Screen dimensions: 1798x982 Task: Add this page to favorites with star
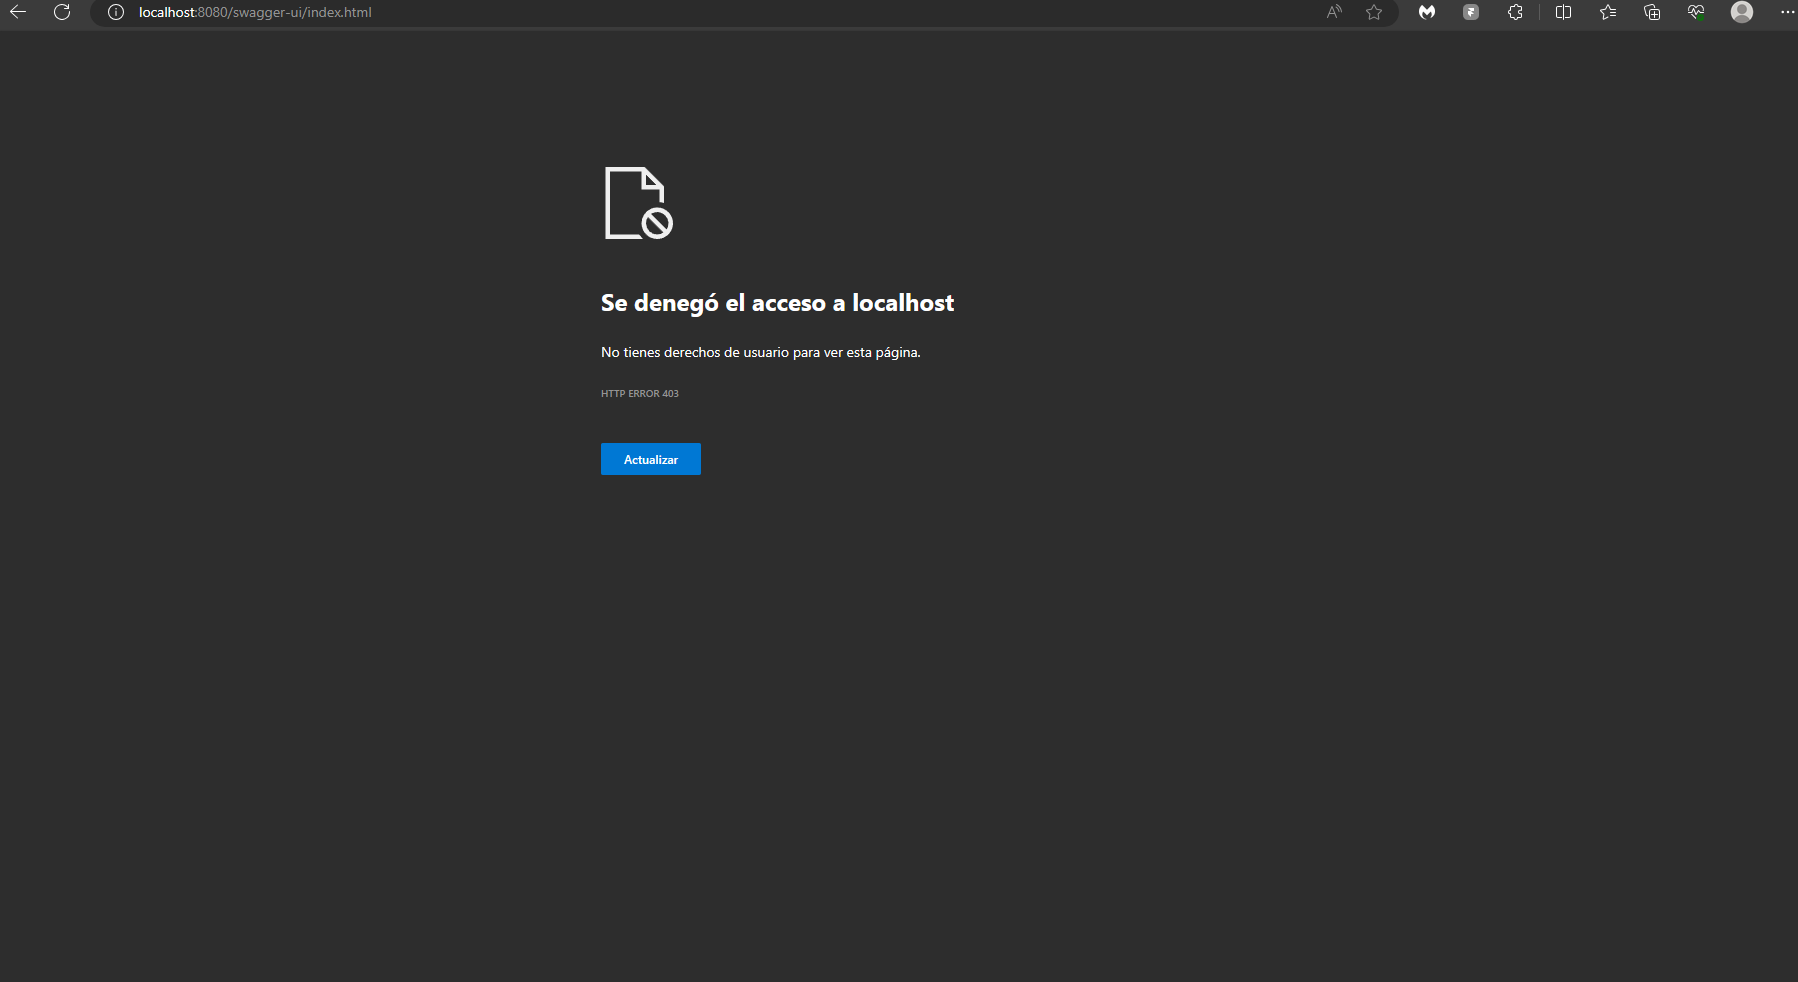(x=1374, y=12)
